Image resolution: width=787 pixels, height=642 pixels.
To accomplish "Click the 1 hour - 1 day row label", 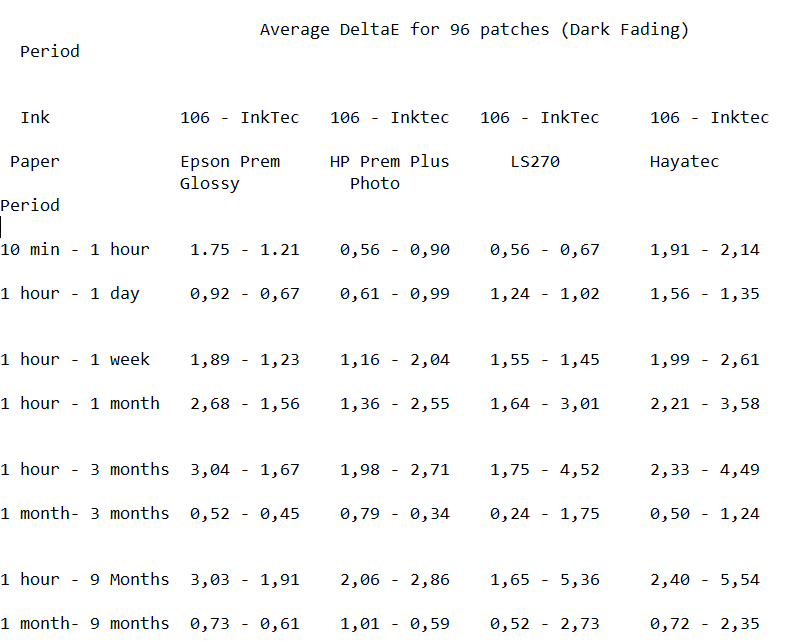I will click(x=70, y=293).
